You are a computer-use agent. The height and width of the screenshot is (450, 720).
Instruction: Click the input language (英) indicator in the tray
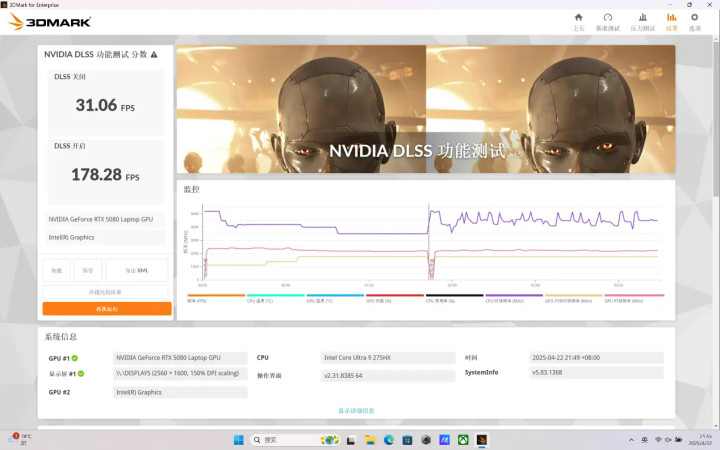tap(645, 440)
